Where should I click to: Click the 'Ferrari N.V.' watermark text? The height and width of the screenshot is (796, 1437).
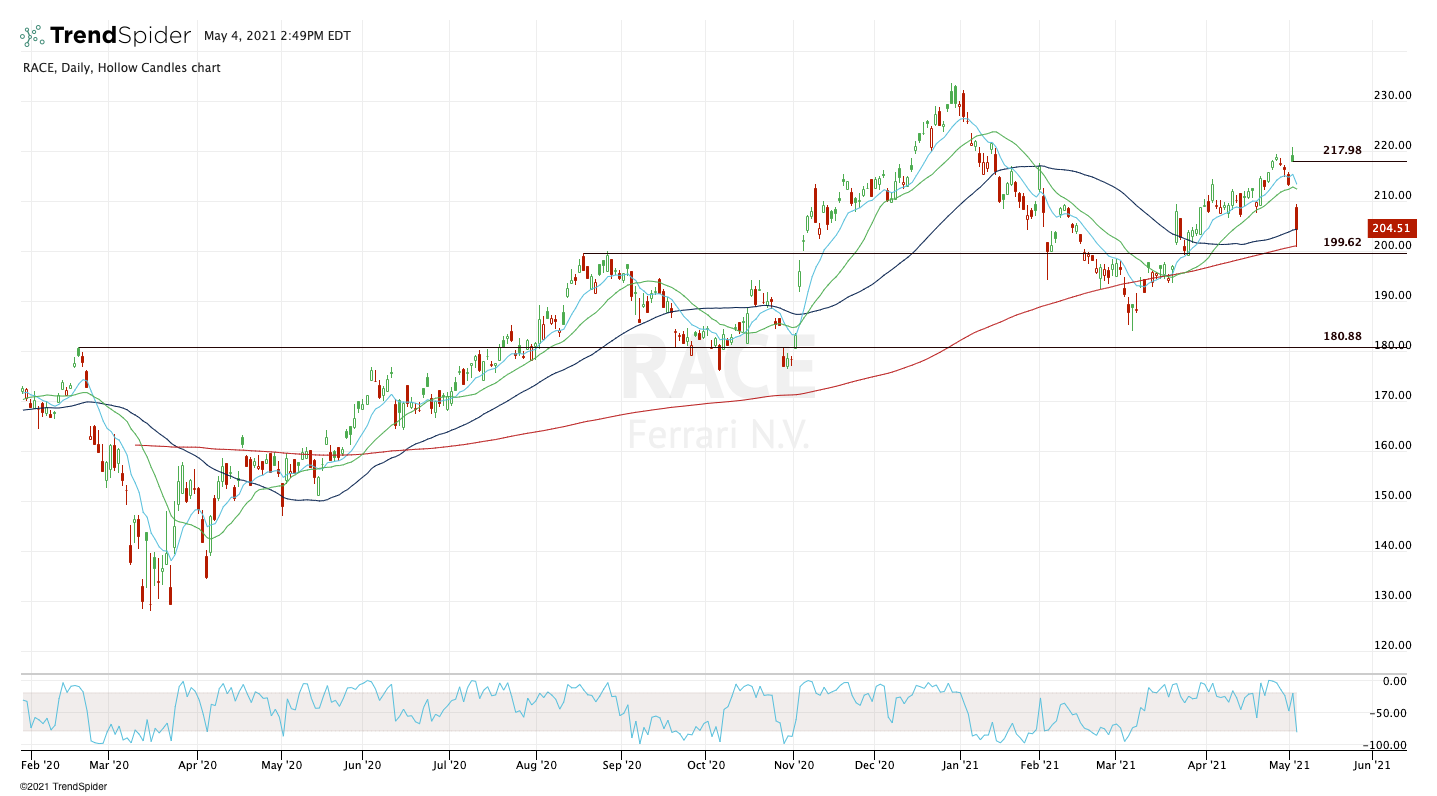(x=717, y=433)
